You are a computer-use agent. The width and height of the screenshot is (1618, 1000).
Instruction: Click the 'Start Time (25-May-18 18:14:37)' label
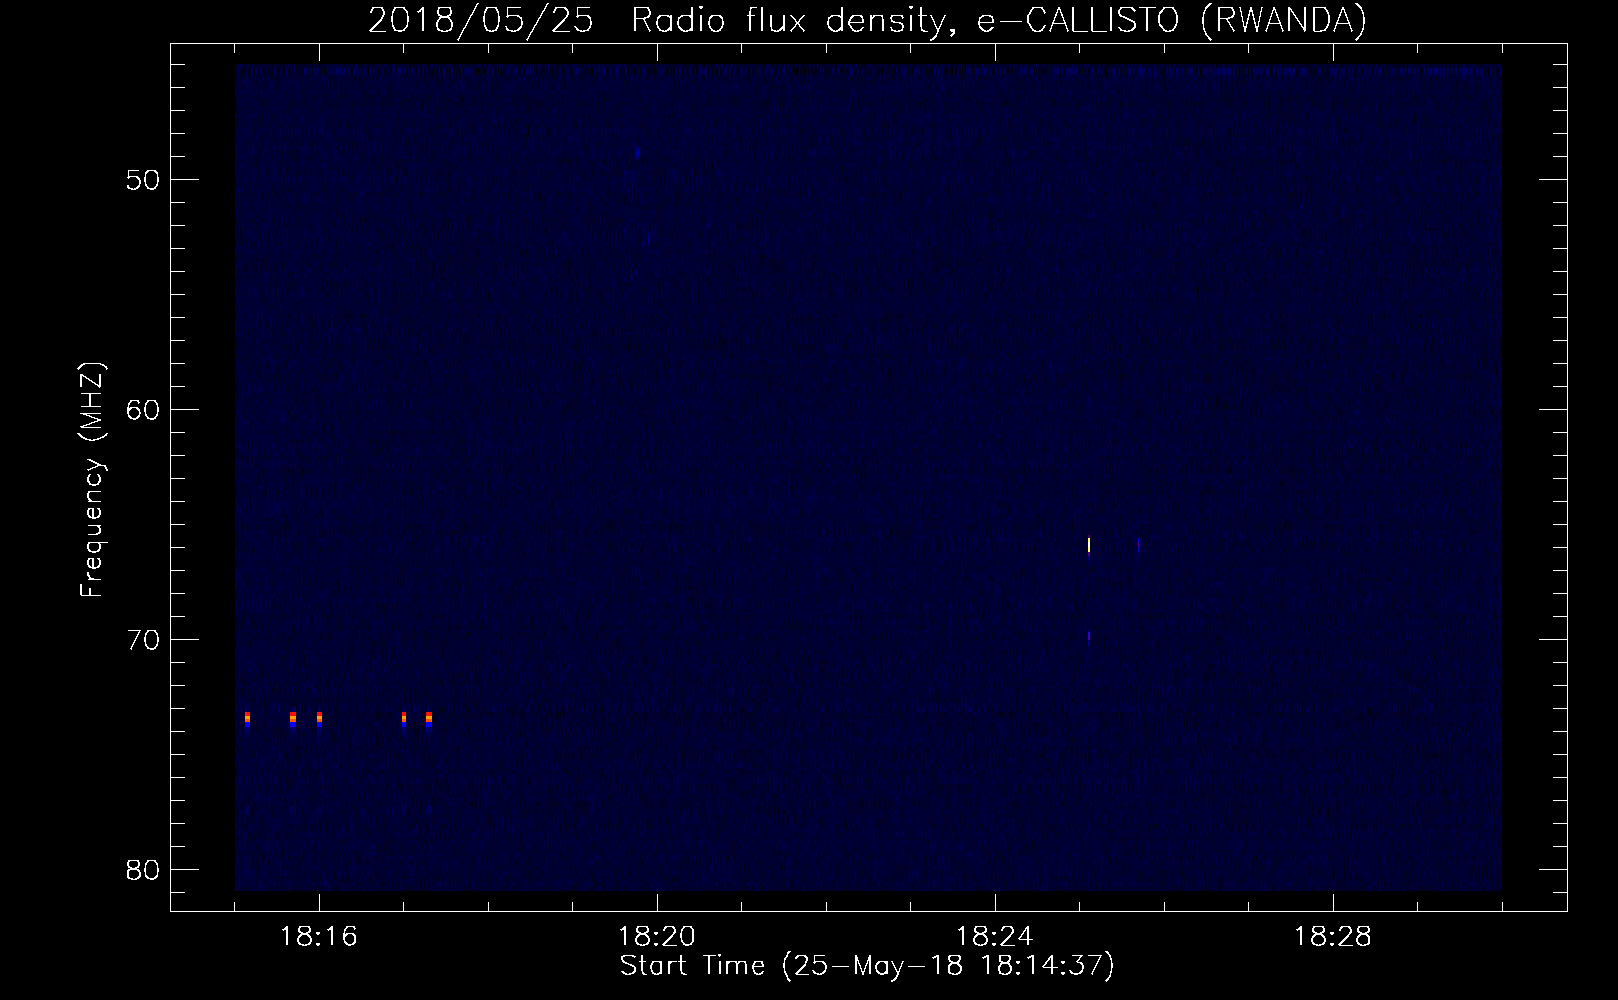coord(867,966)
